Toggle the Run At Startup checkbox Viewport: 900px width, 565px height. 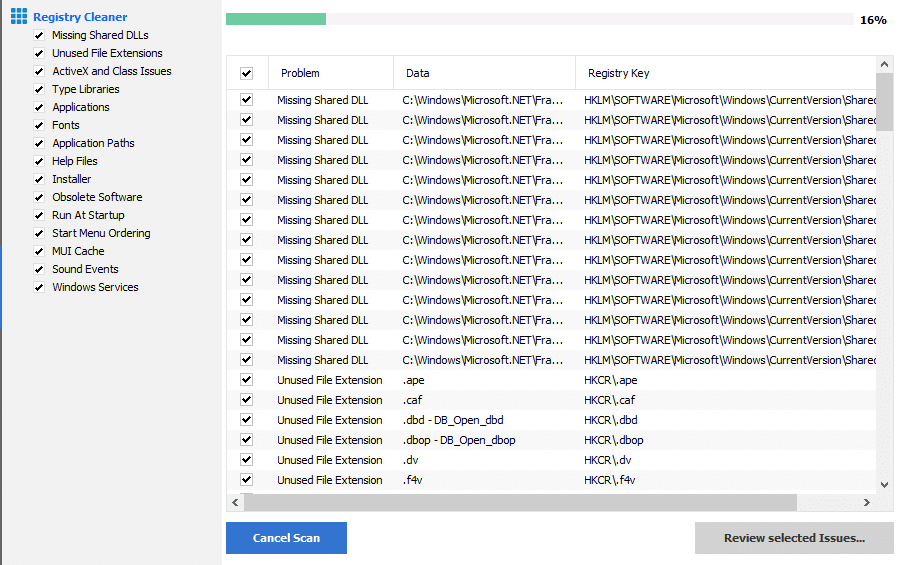tap(39, 215)
